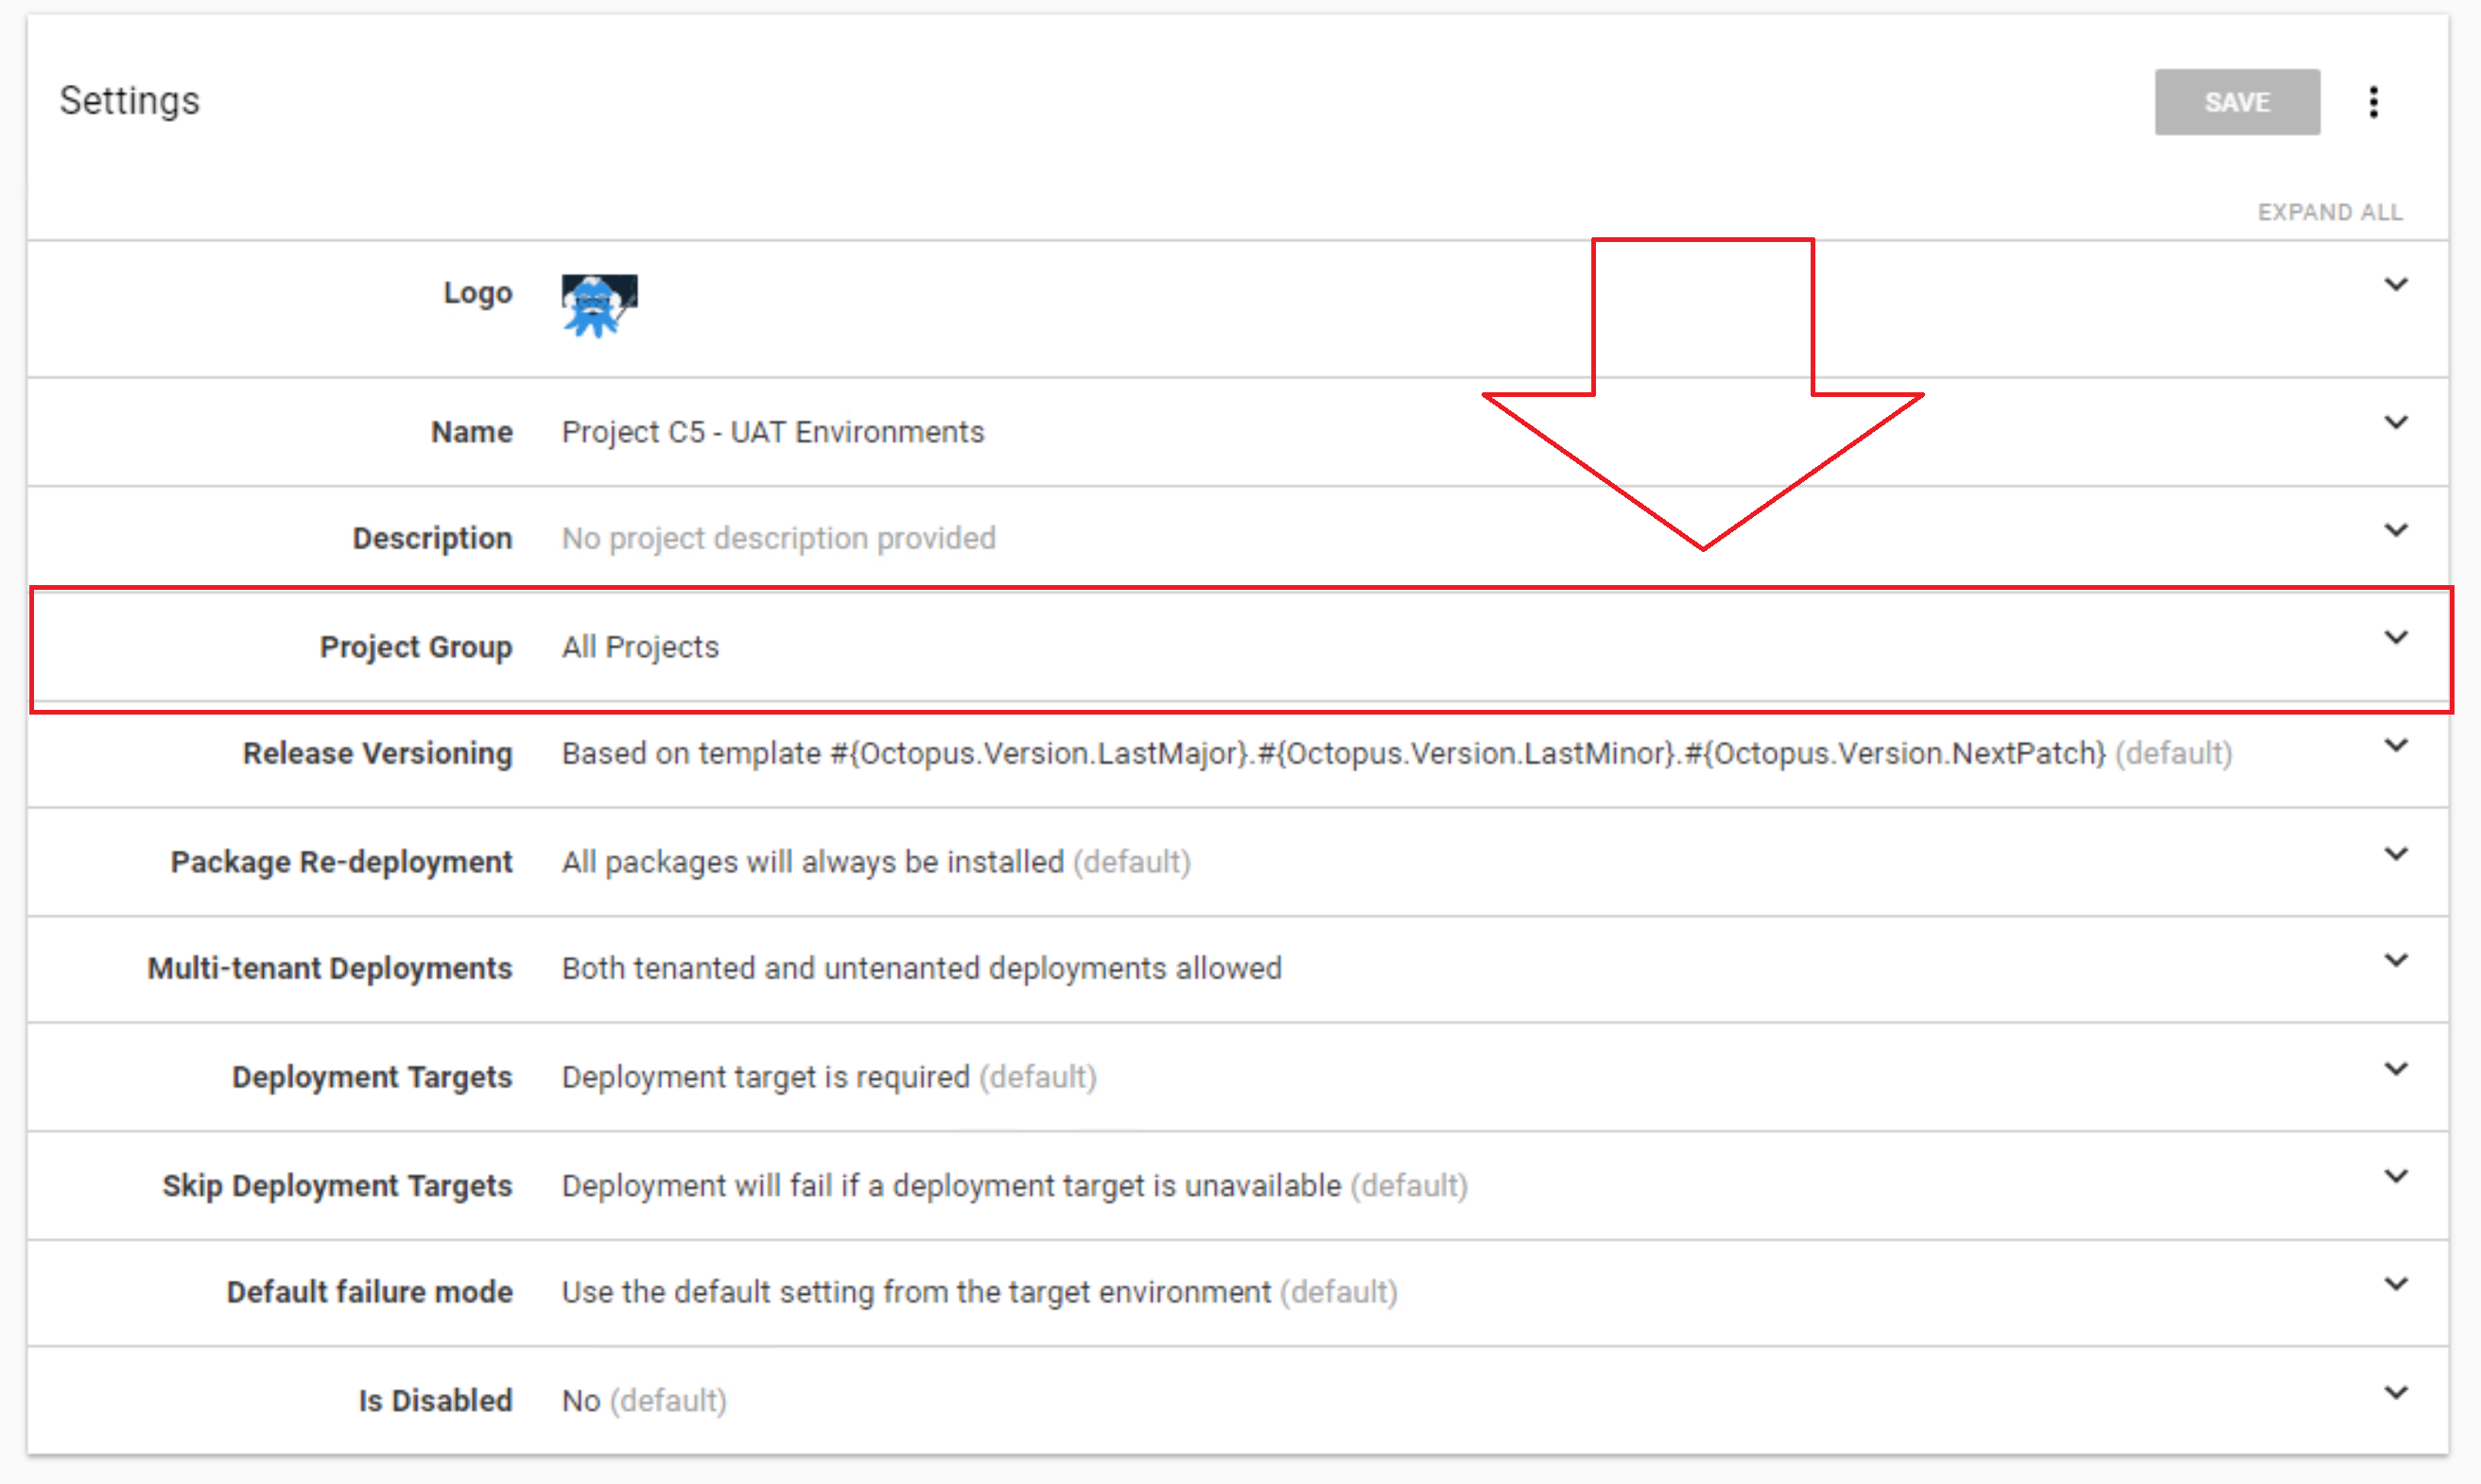
Task: Expand the Default failure mode section
Action: pyautogui.click(x=2396, y=1284)
